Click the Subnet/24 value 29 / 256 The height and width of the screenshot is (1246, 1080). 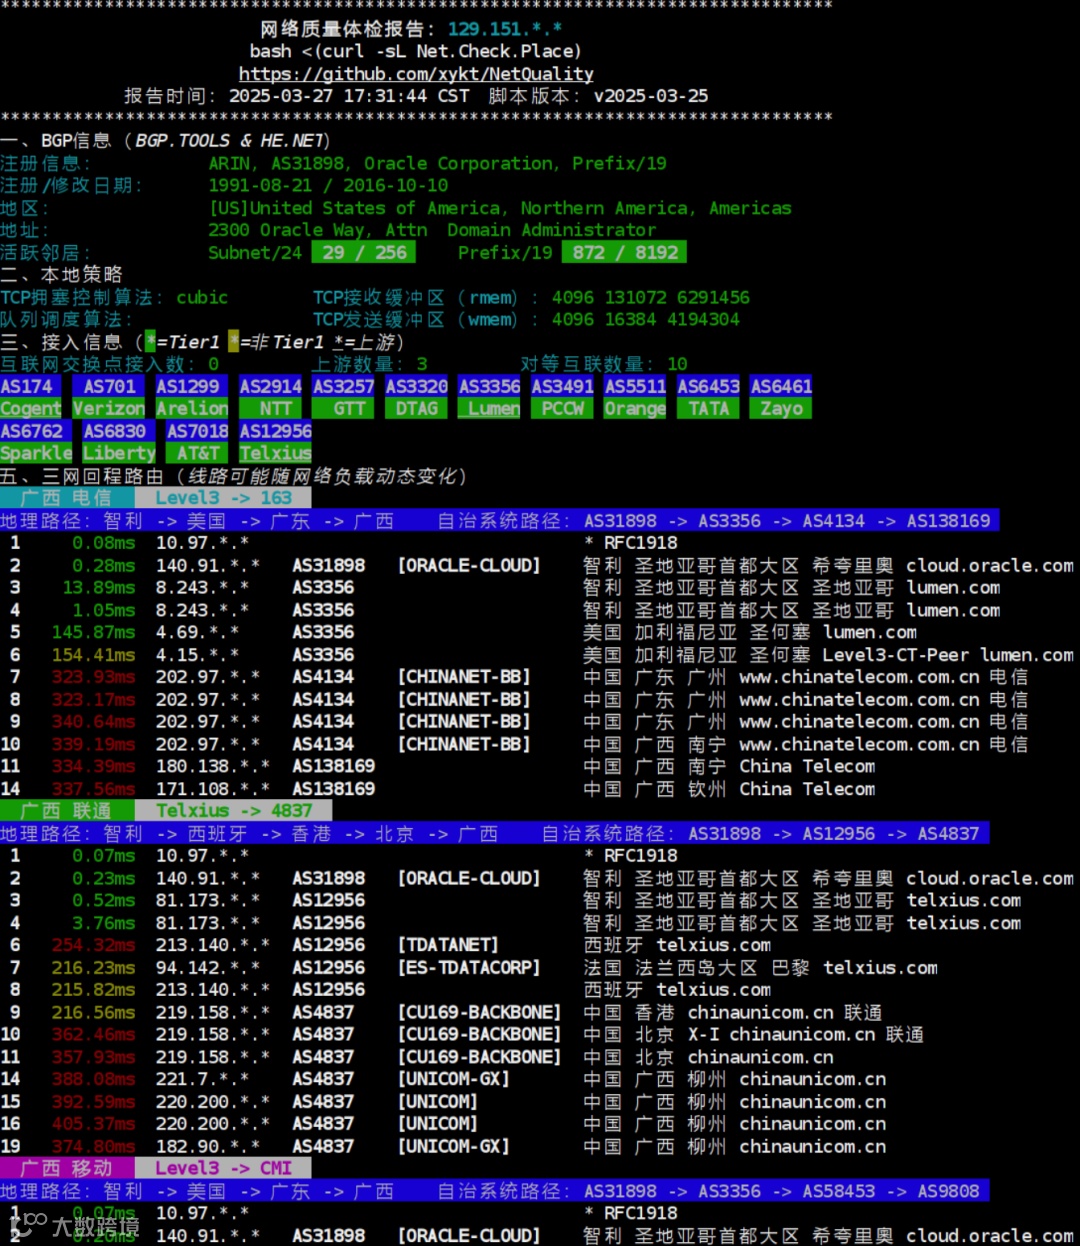point(364,252)
